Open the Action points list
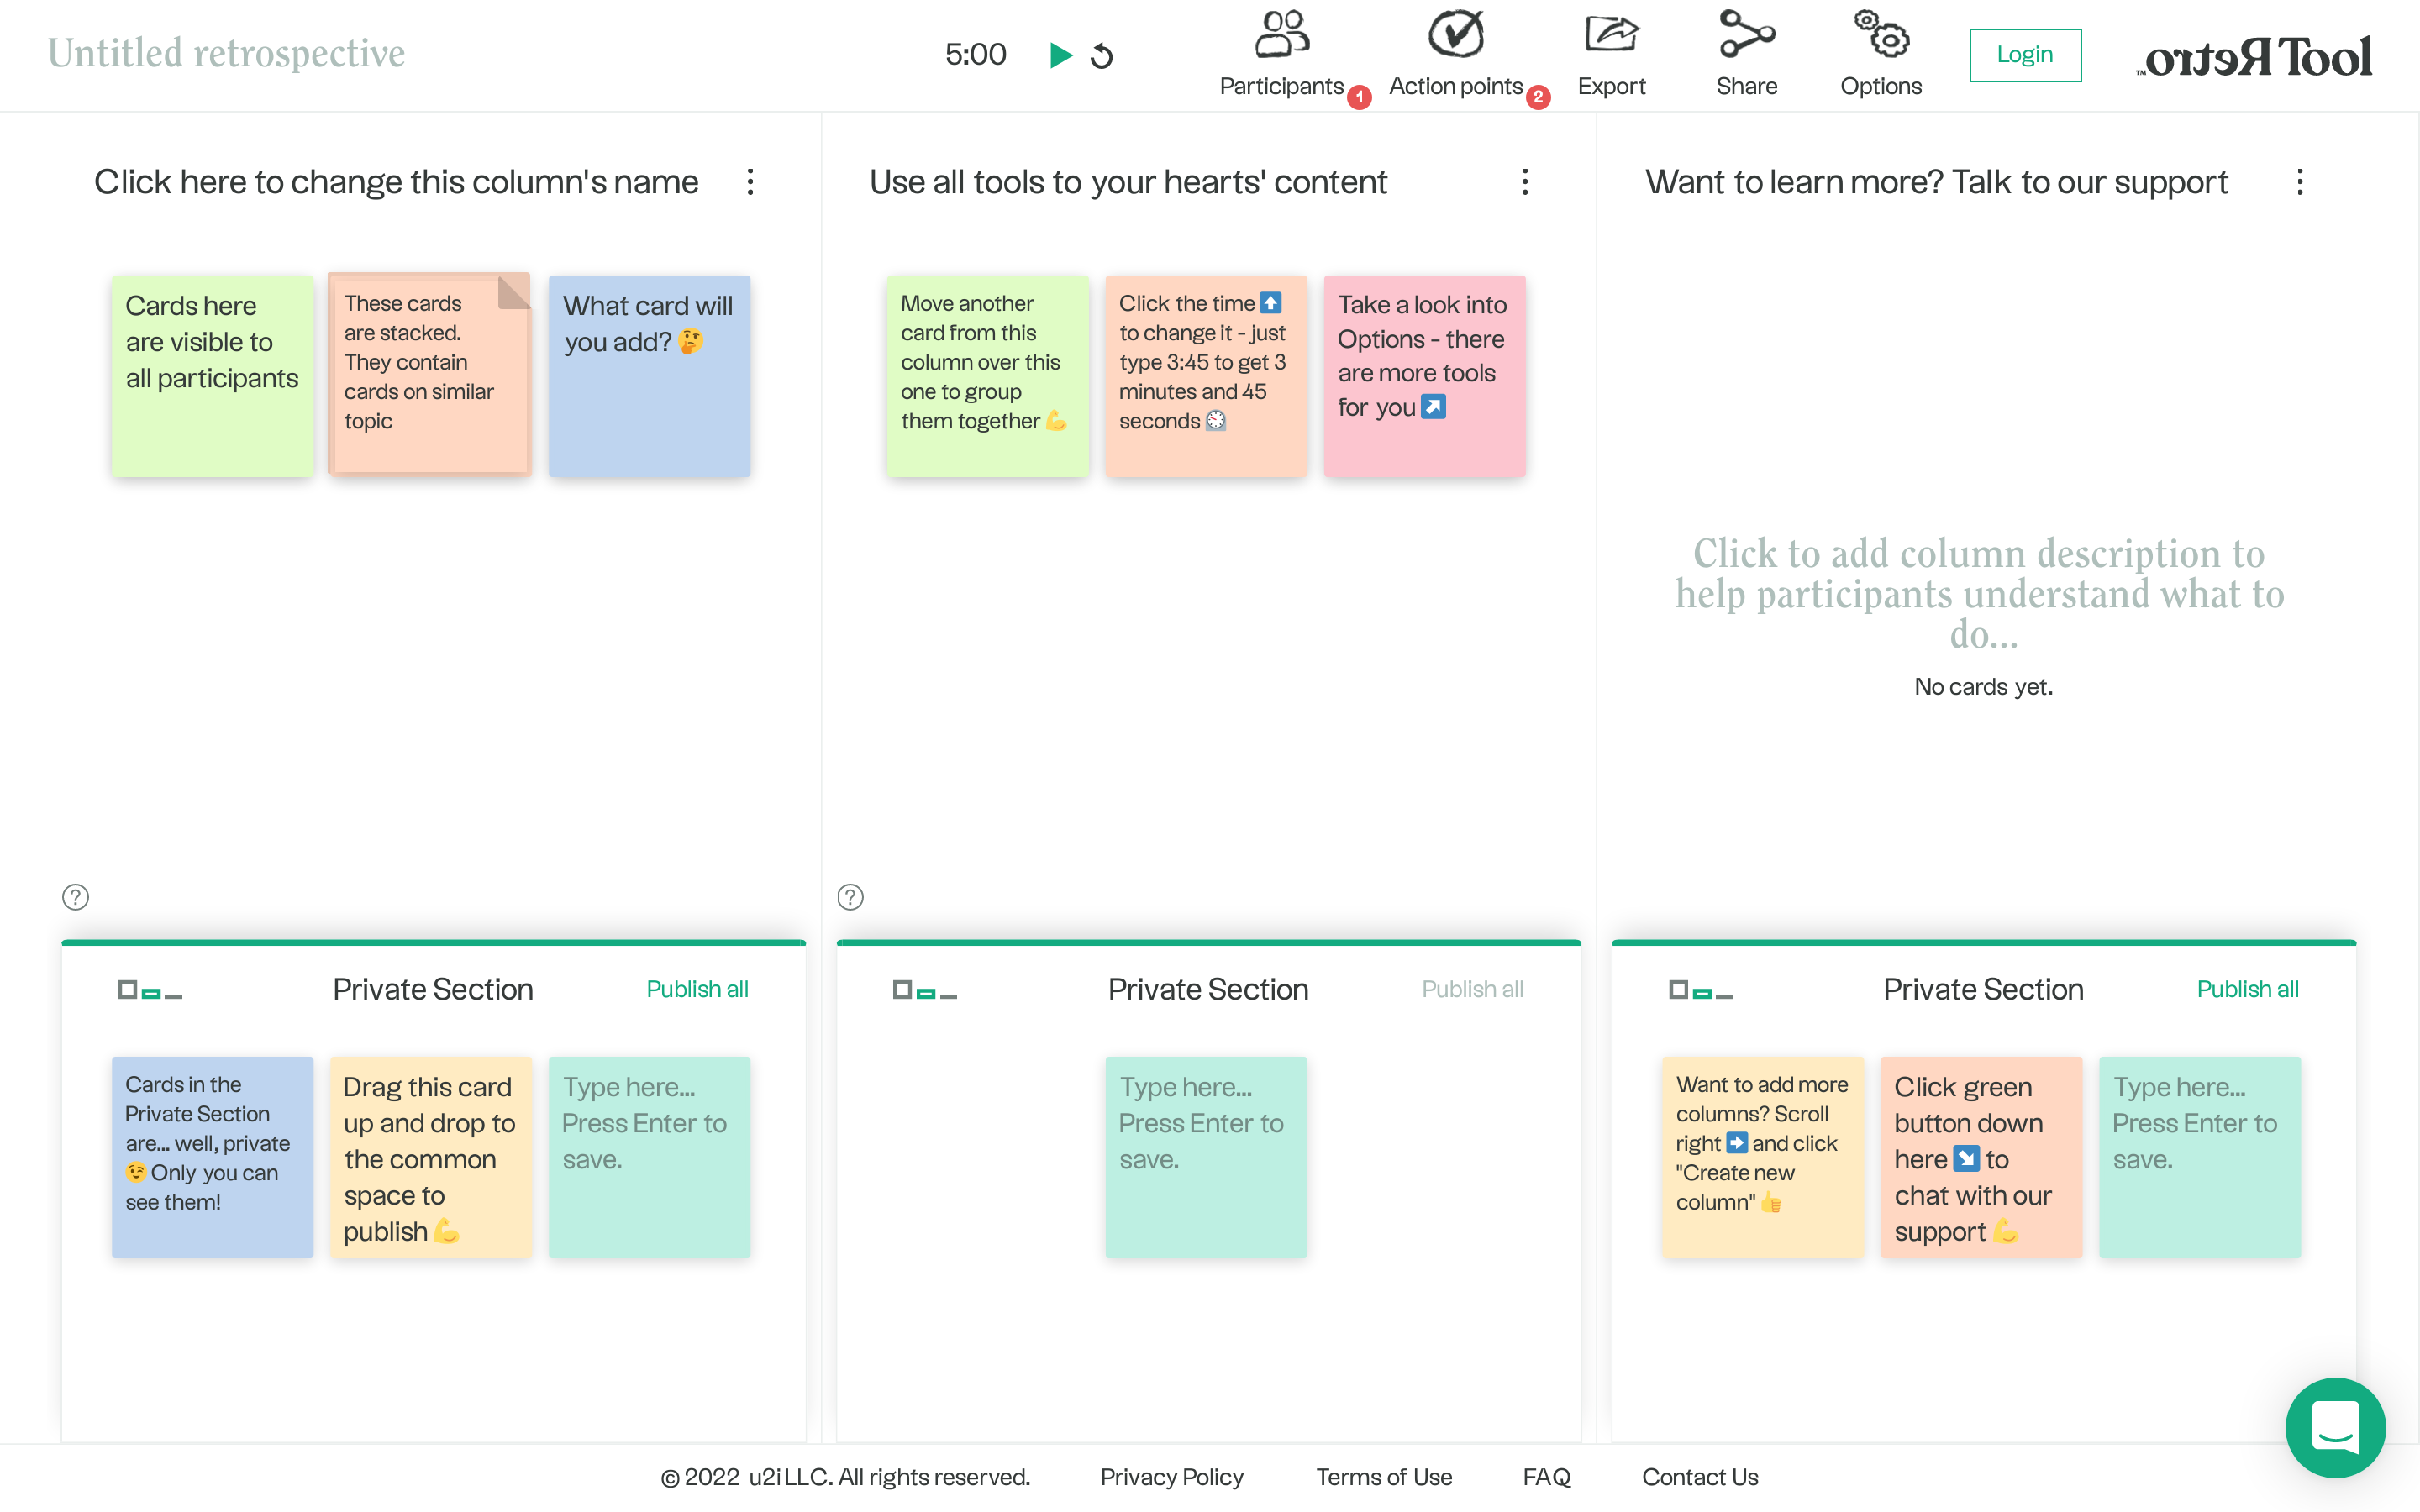This screenshot has width=2420, height=1512. coord(1455,54)
